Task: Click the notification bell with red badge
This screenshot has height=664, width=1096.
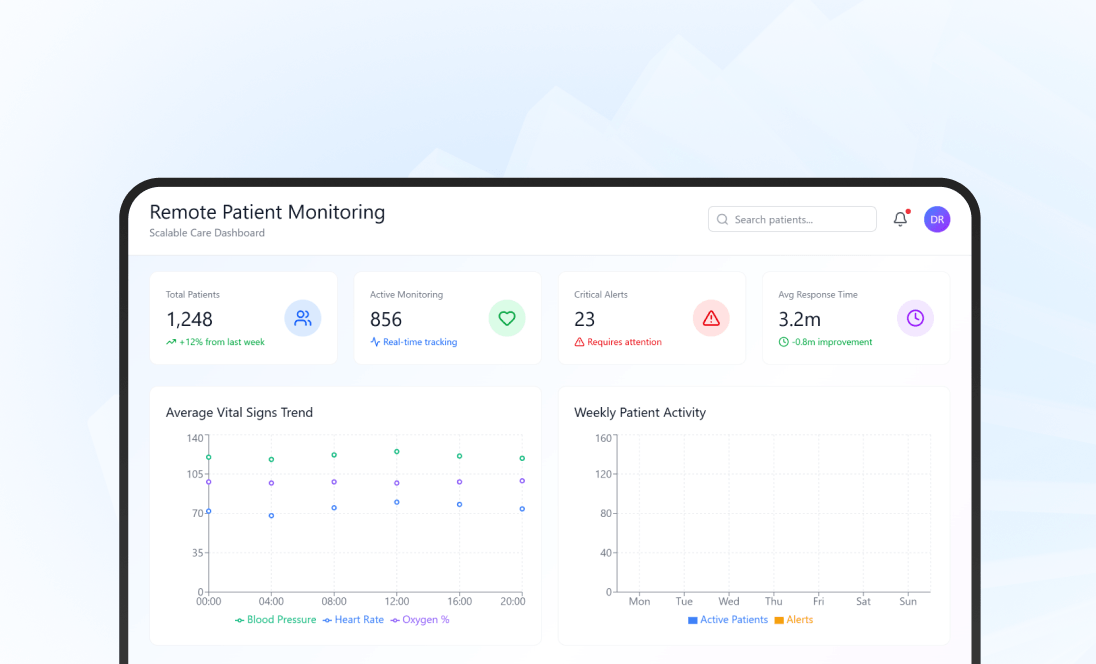Action: click(899, 219)
